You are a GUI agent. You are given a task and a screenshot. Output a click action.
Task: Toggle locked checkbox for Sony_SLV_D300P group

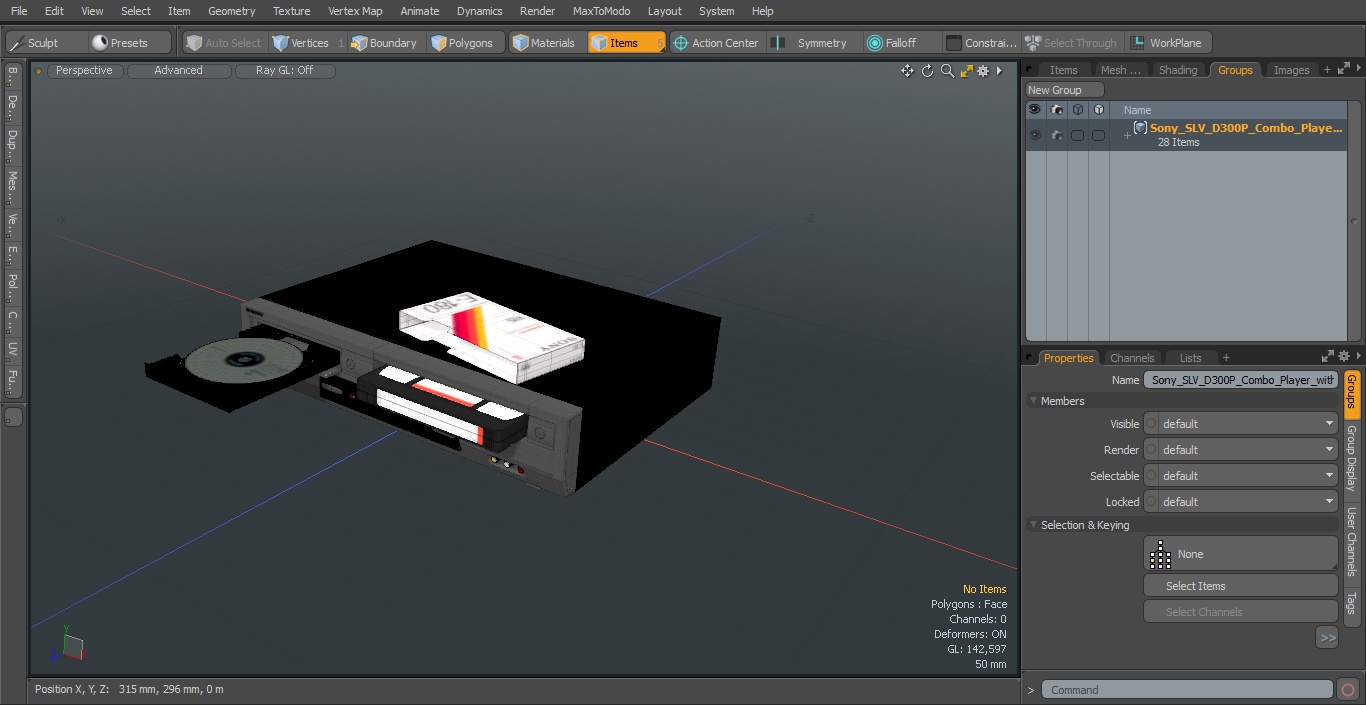(1098, 135)
